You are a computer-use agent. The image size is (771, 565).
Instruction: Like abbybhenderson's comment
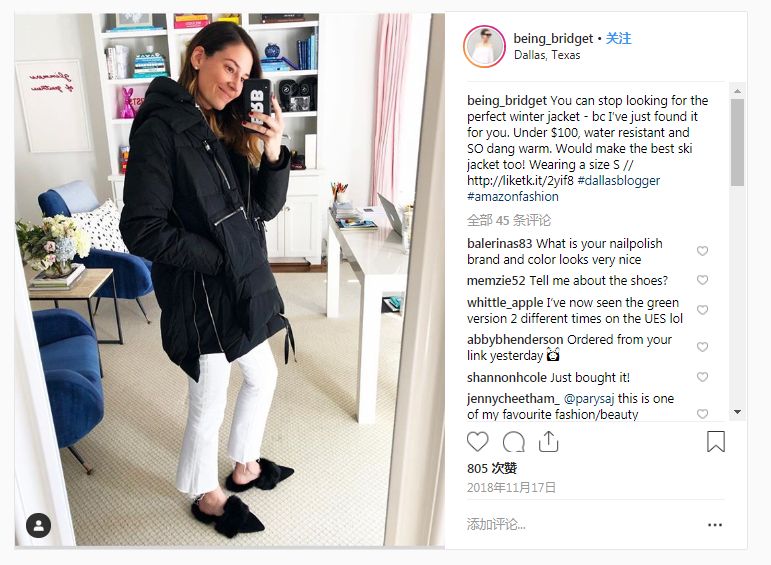coord(702,347)
